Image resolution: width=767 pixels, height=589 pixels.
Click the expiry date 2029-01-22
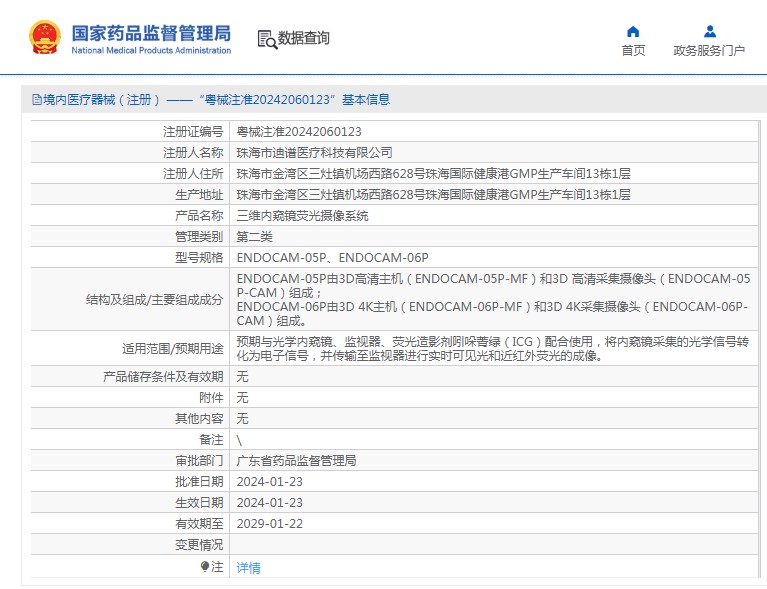pyautogui.click(x=269, y=523)
